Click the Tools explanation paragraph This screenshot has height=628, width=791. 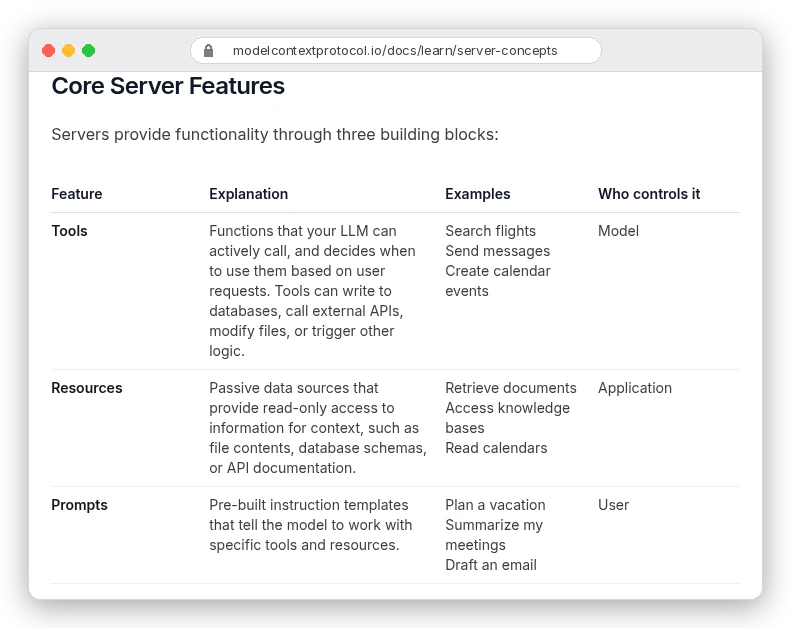312,291
